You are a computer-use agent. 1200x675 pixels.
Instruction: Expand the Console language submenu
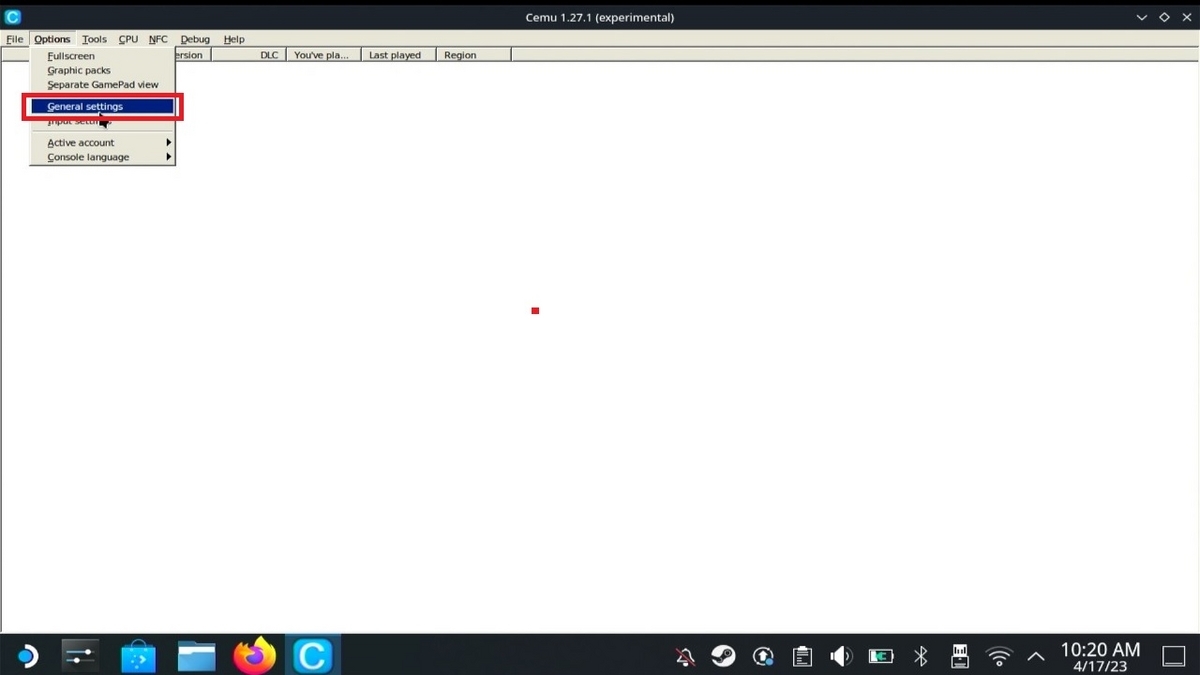[x=102, y=157]
